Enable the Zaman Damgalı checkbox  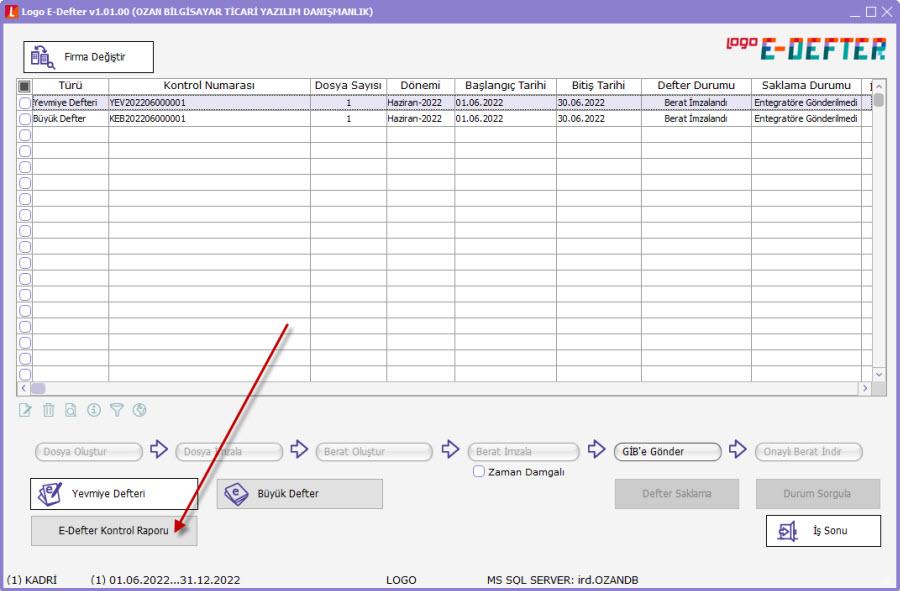click(x=479, y=471)
